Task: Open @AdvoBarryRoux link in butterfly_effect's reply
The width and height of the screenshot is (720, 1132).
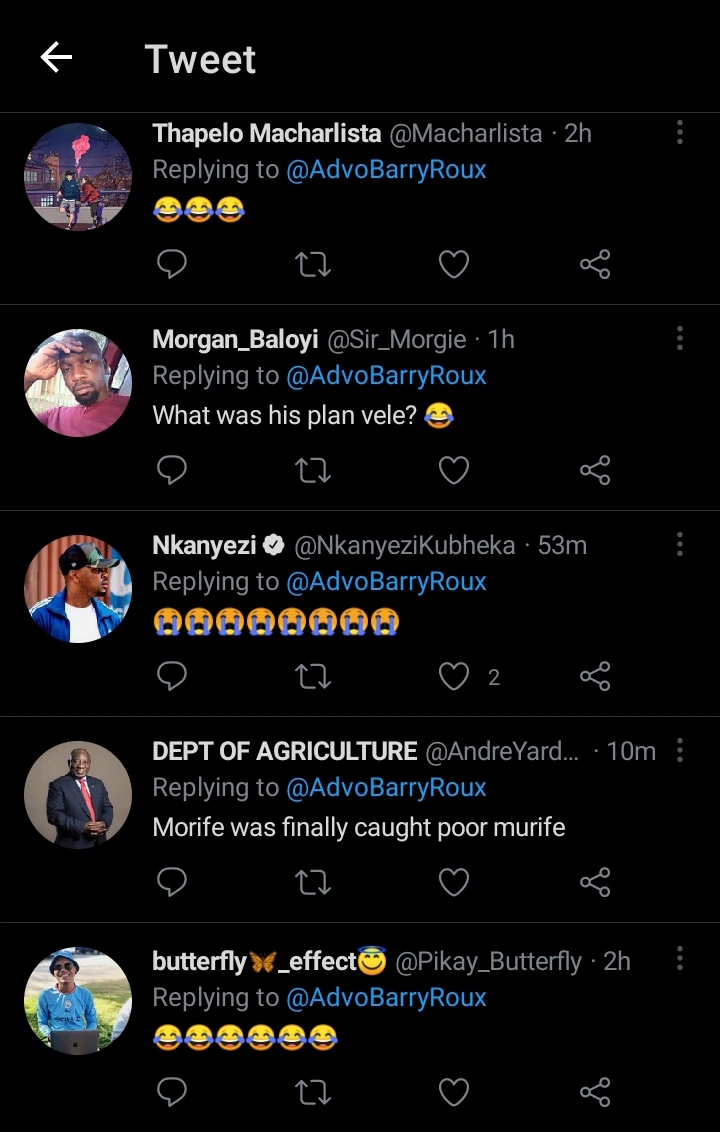Action: pos(386,998)
